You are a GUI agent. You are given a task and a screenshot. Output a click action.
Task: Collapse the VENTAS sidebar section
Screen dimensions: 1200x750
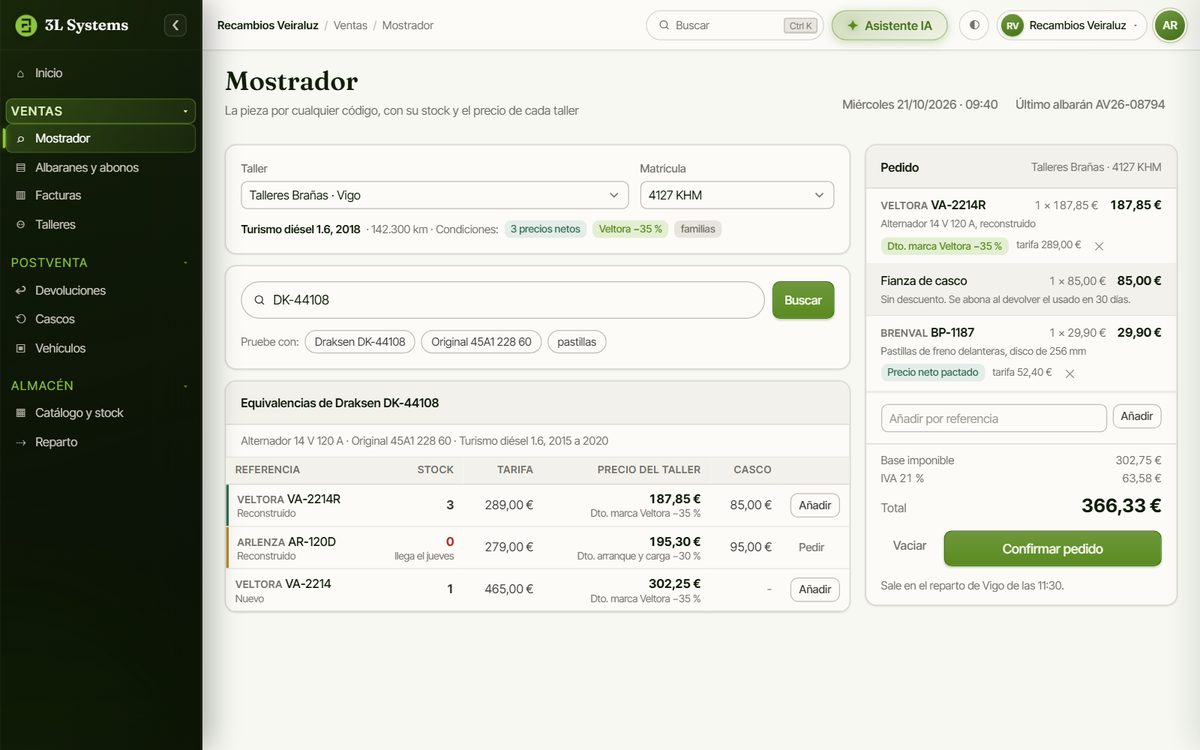click(101, 111)
